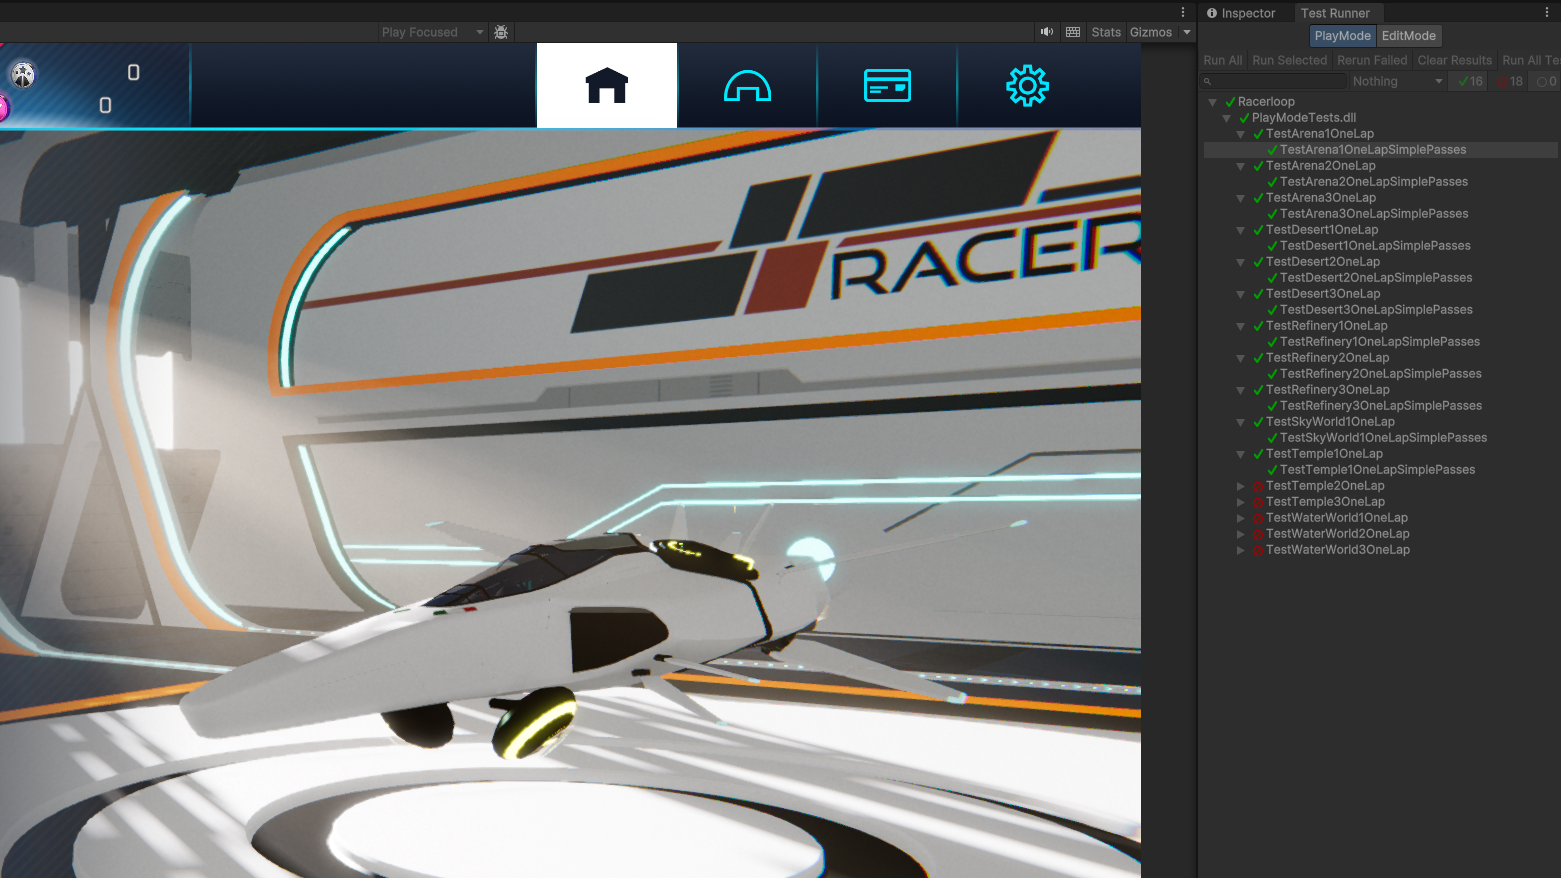
Task: Click the Run Selected button
Action: 1290,60
